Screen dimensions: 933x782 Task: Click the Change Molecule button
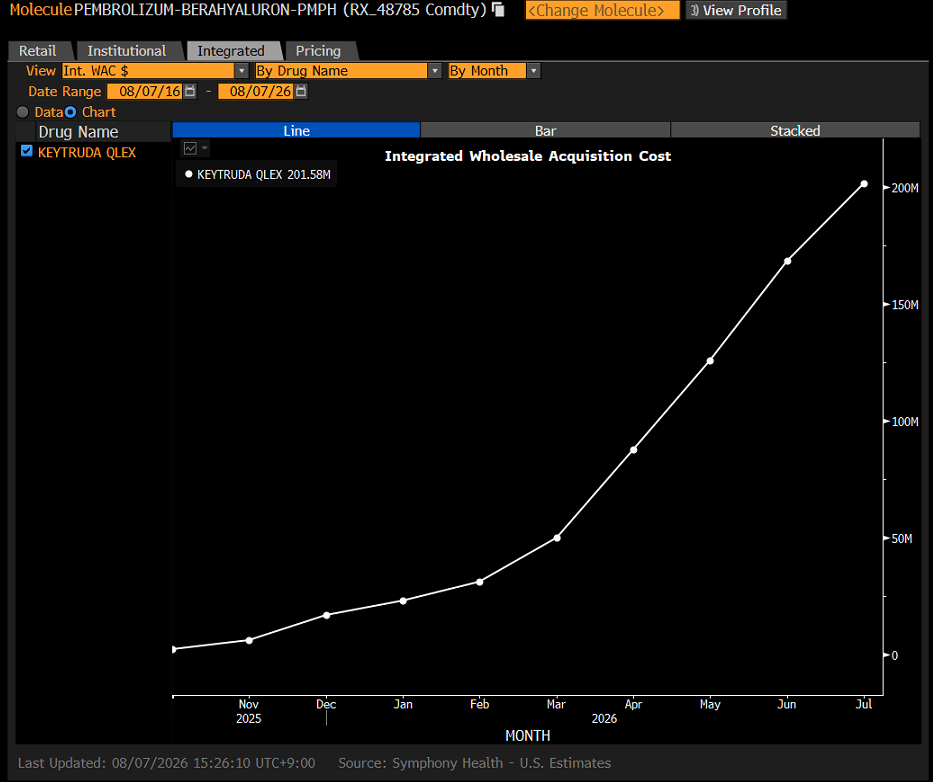(x=602, y=10)
